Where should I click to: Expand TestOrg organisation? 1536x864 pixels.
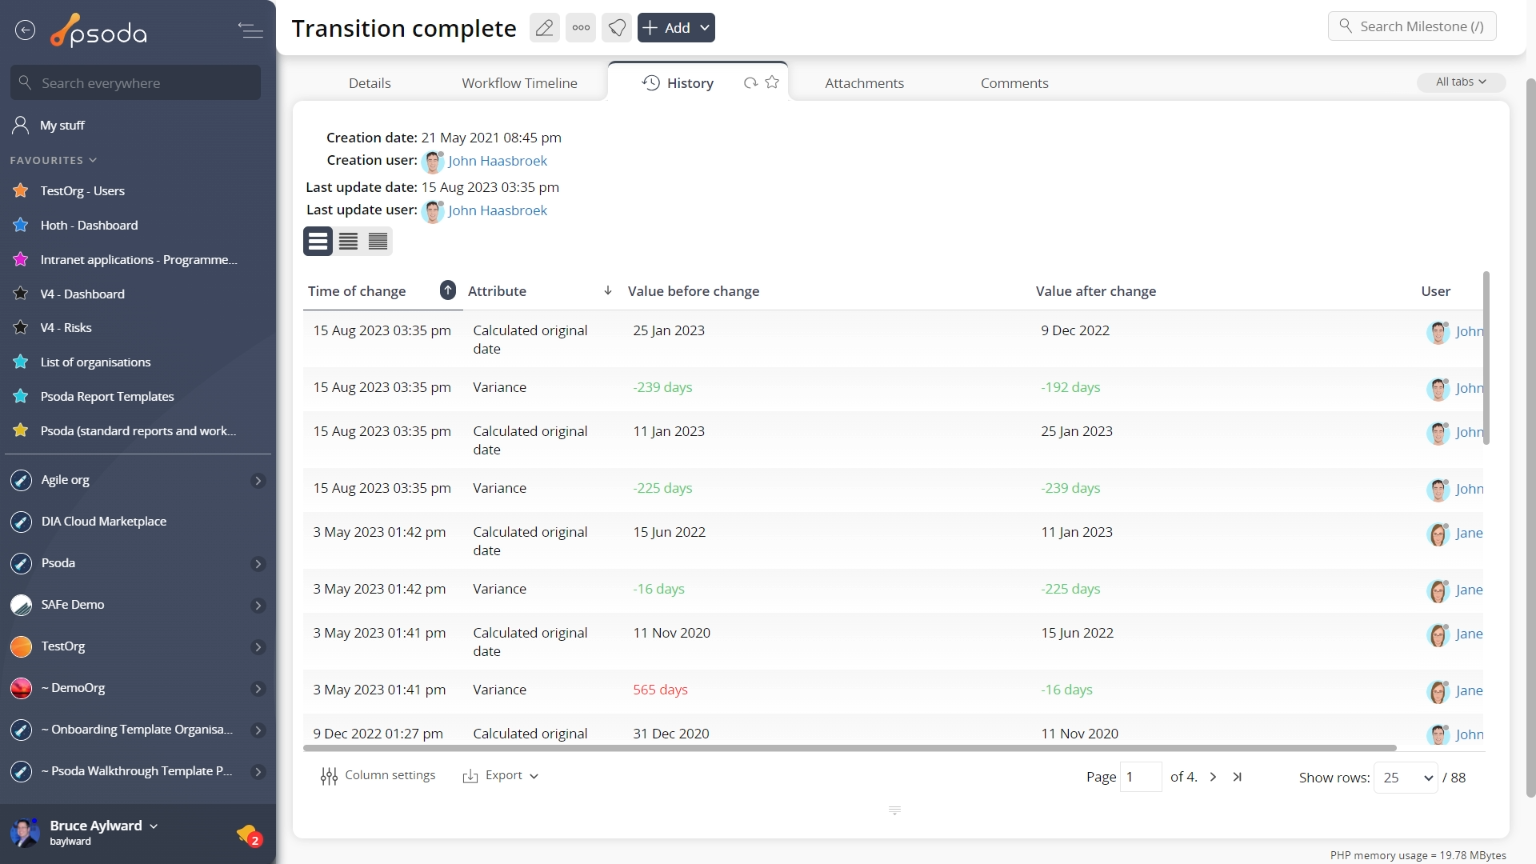(258, 647)
